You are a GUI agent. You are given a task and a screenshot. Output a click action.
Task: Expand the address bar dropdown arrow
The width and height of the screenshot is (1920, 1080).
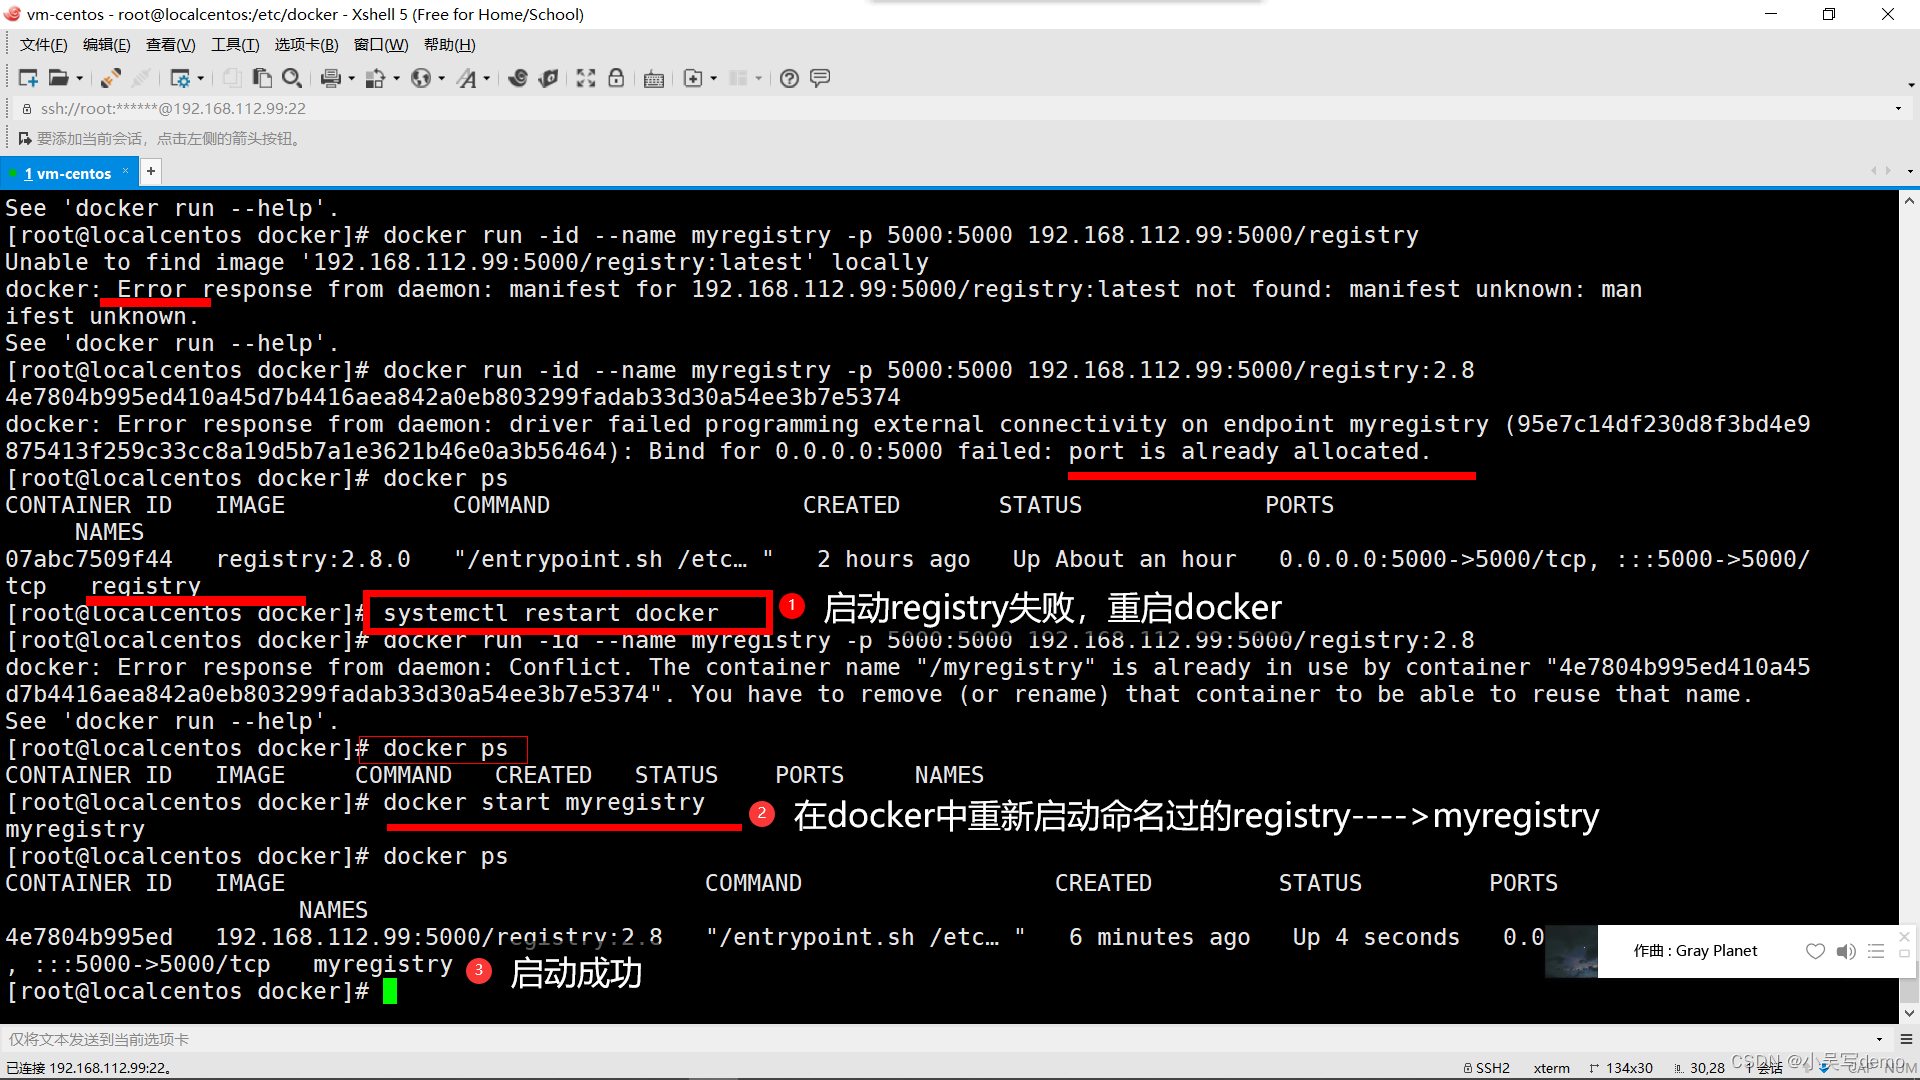coord(1898,108)
